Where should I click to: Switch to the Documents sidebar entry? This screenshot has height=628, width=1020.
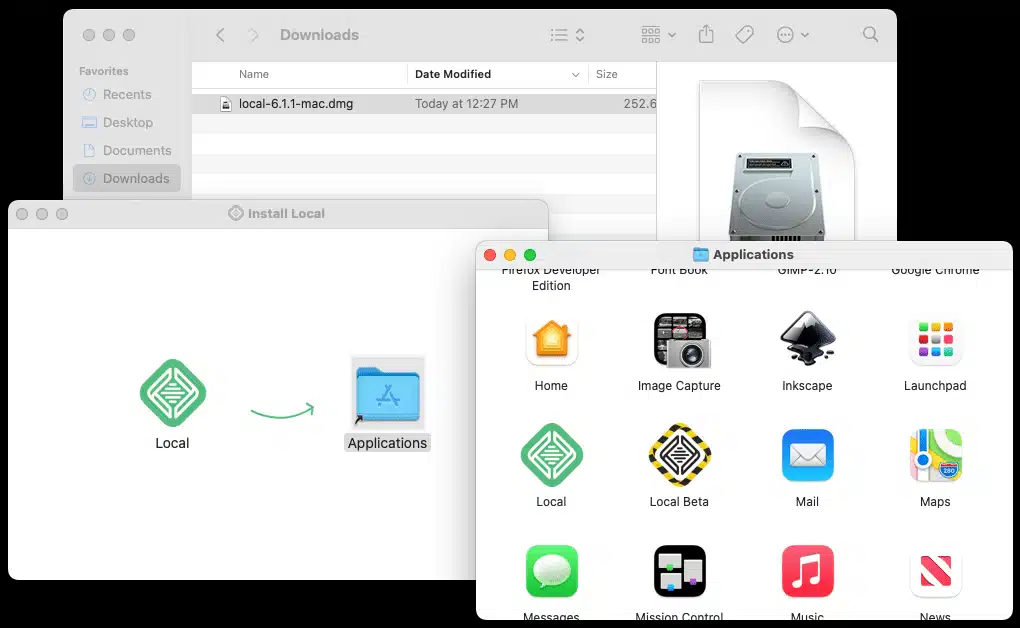click(x=134, y=150)
